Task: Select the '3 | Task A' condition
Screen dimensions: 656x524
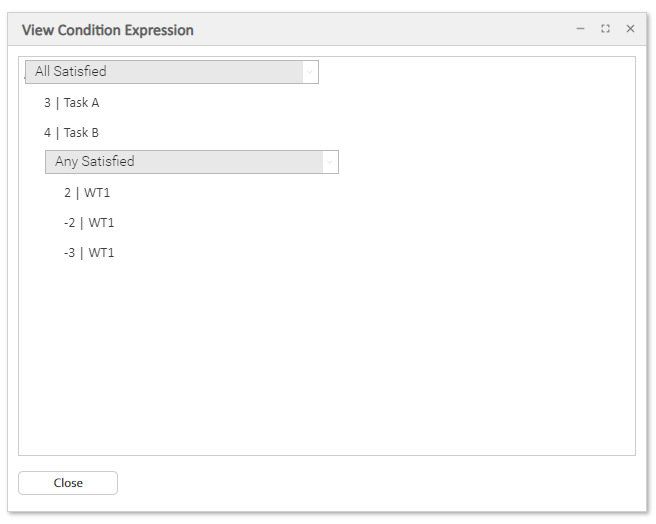Action: click(x=72, y=103)
